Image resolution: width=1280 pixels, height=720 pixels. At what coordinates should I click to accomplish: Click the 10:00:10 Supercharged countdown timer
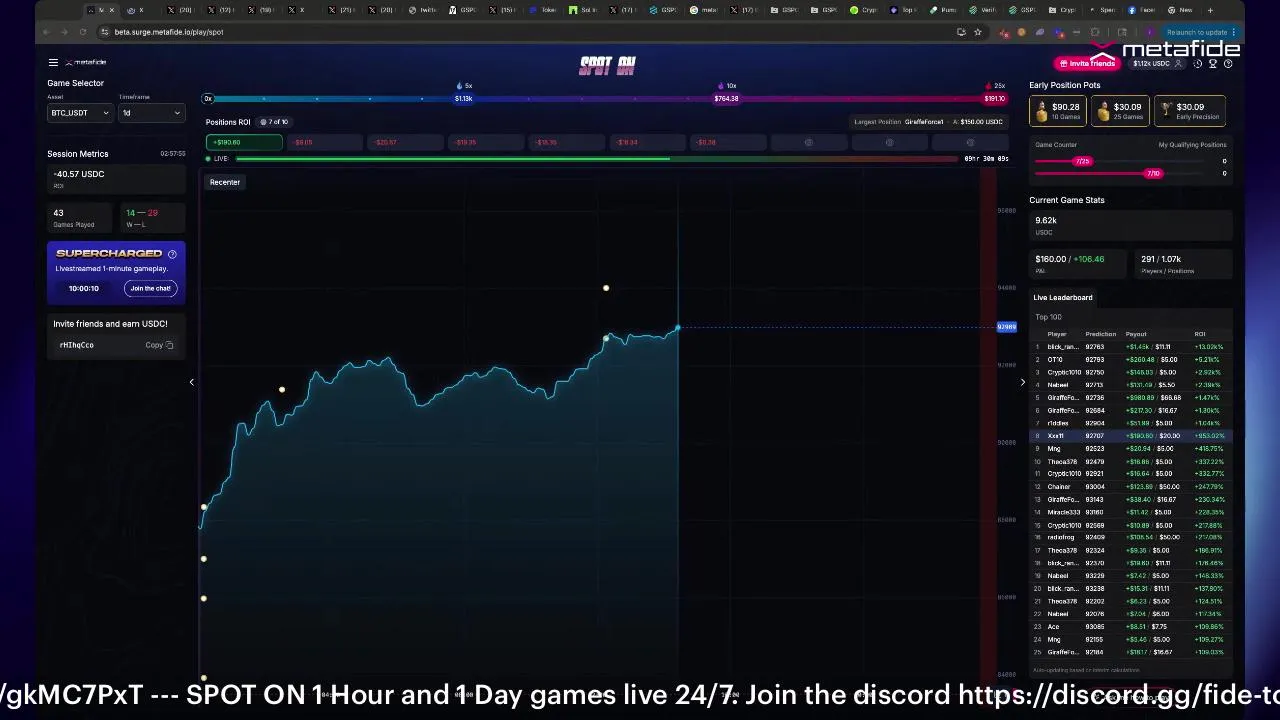coord(84,288)
